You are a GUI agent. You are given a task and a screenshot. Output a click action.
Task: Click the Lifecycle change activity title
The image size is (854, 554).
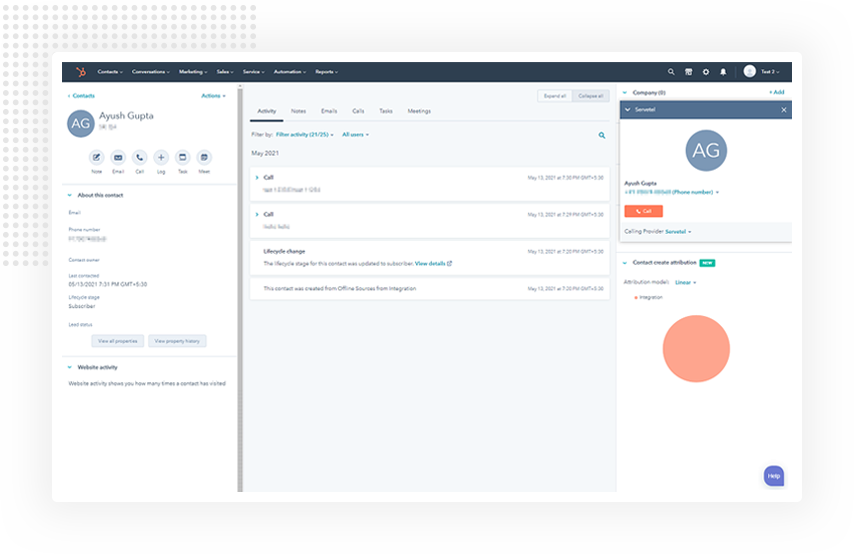coord(284,252)
